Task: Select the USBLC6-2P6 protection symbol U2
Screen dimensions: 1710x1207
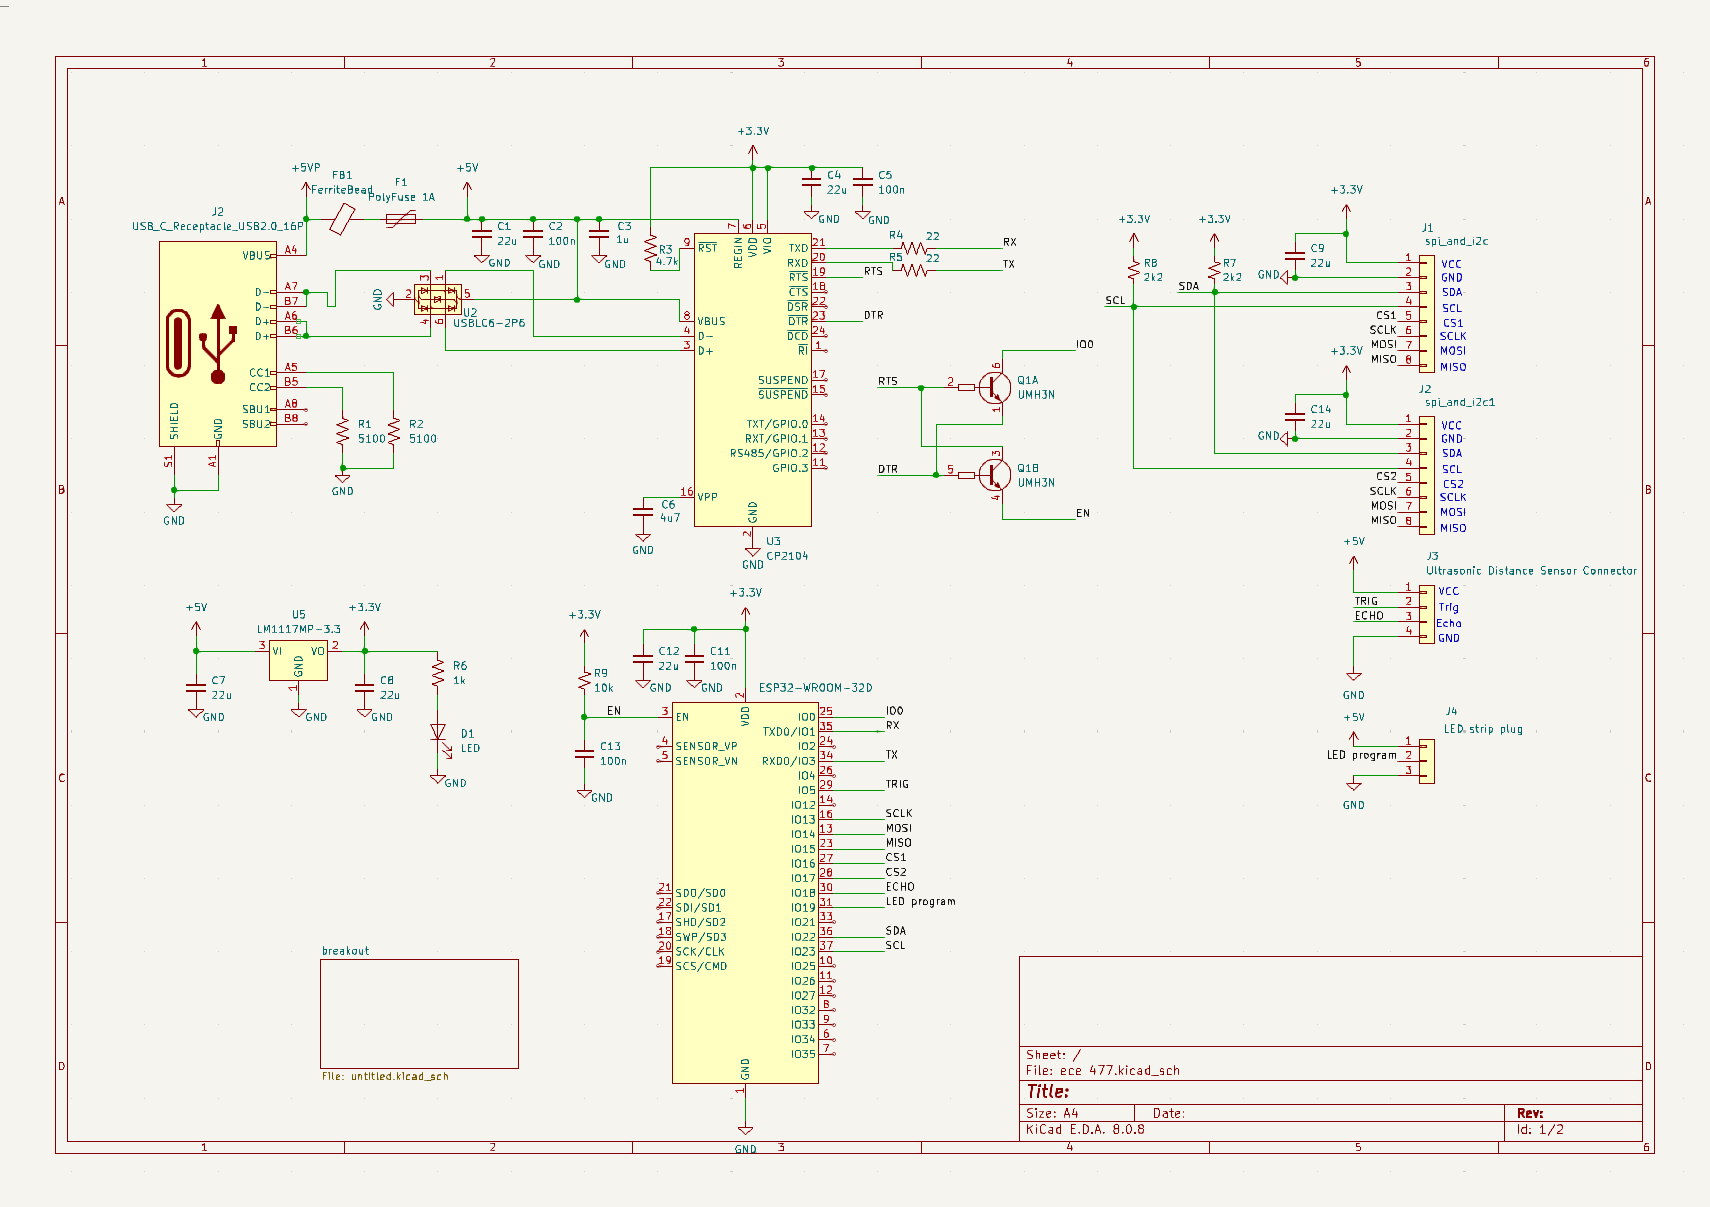Action: (x=437, y=298)
